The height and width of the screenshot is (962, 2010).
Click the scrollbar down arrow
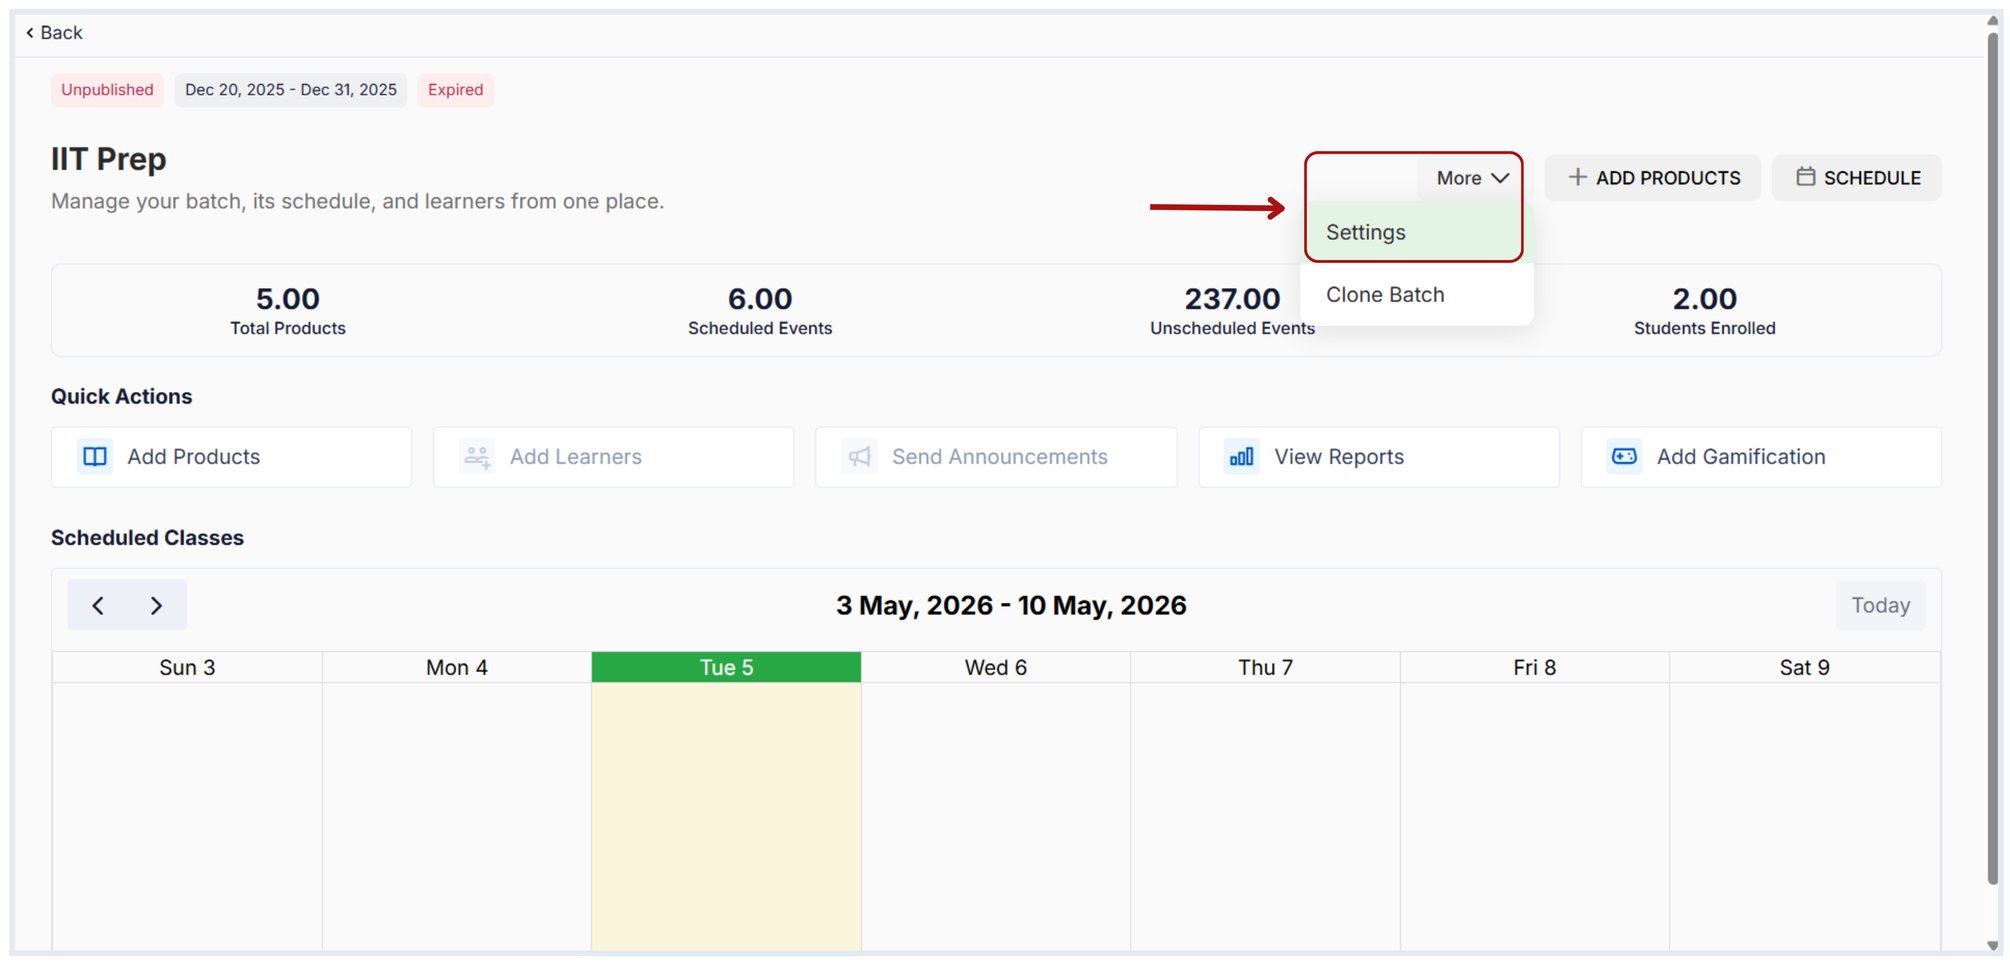point(1992,945)
